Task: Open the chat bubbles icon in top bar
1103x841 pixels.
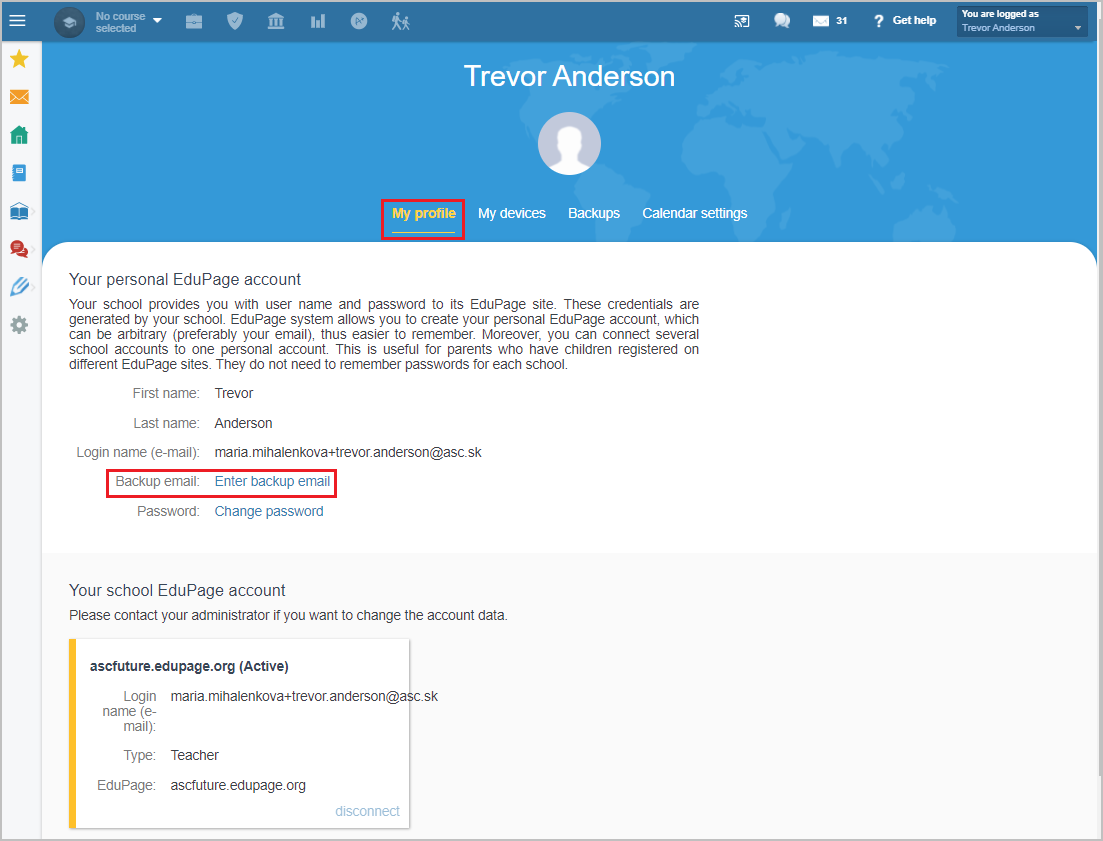Action: pos(782,21)
